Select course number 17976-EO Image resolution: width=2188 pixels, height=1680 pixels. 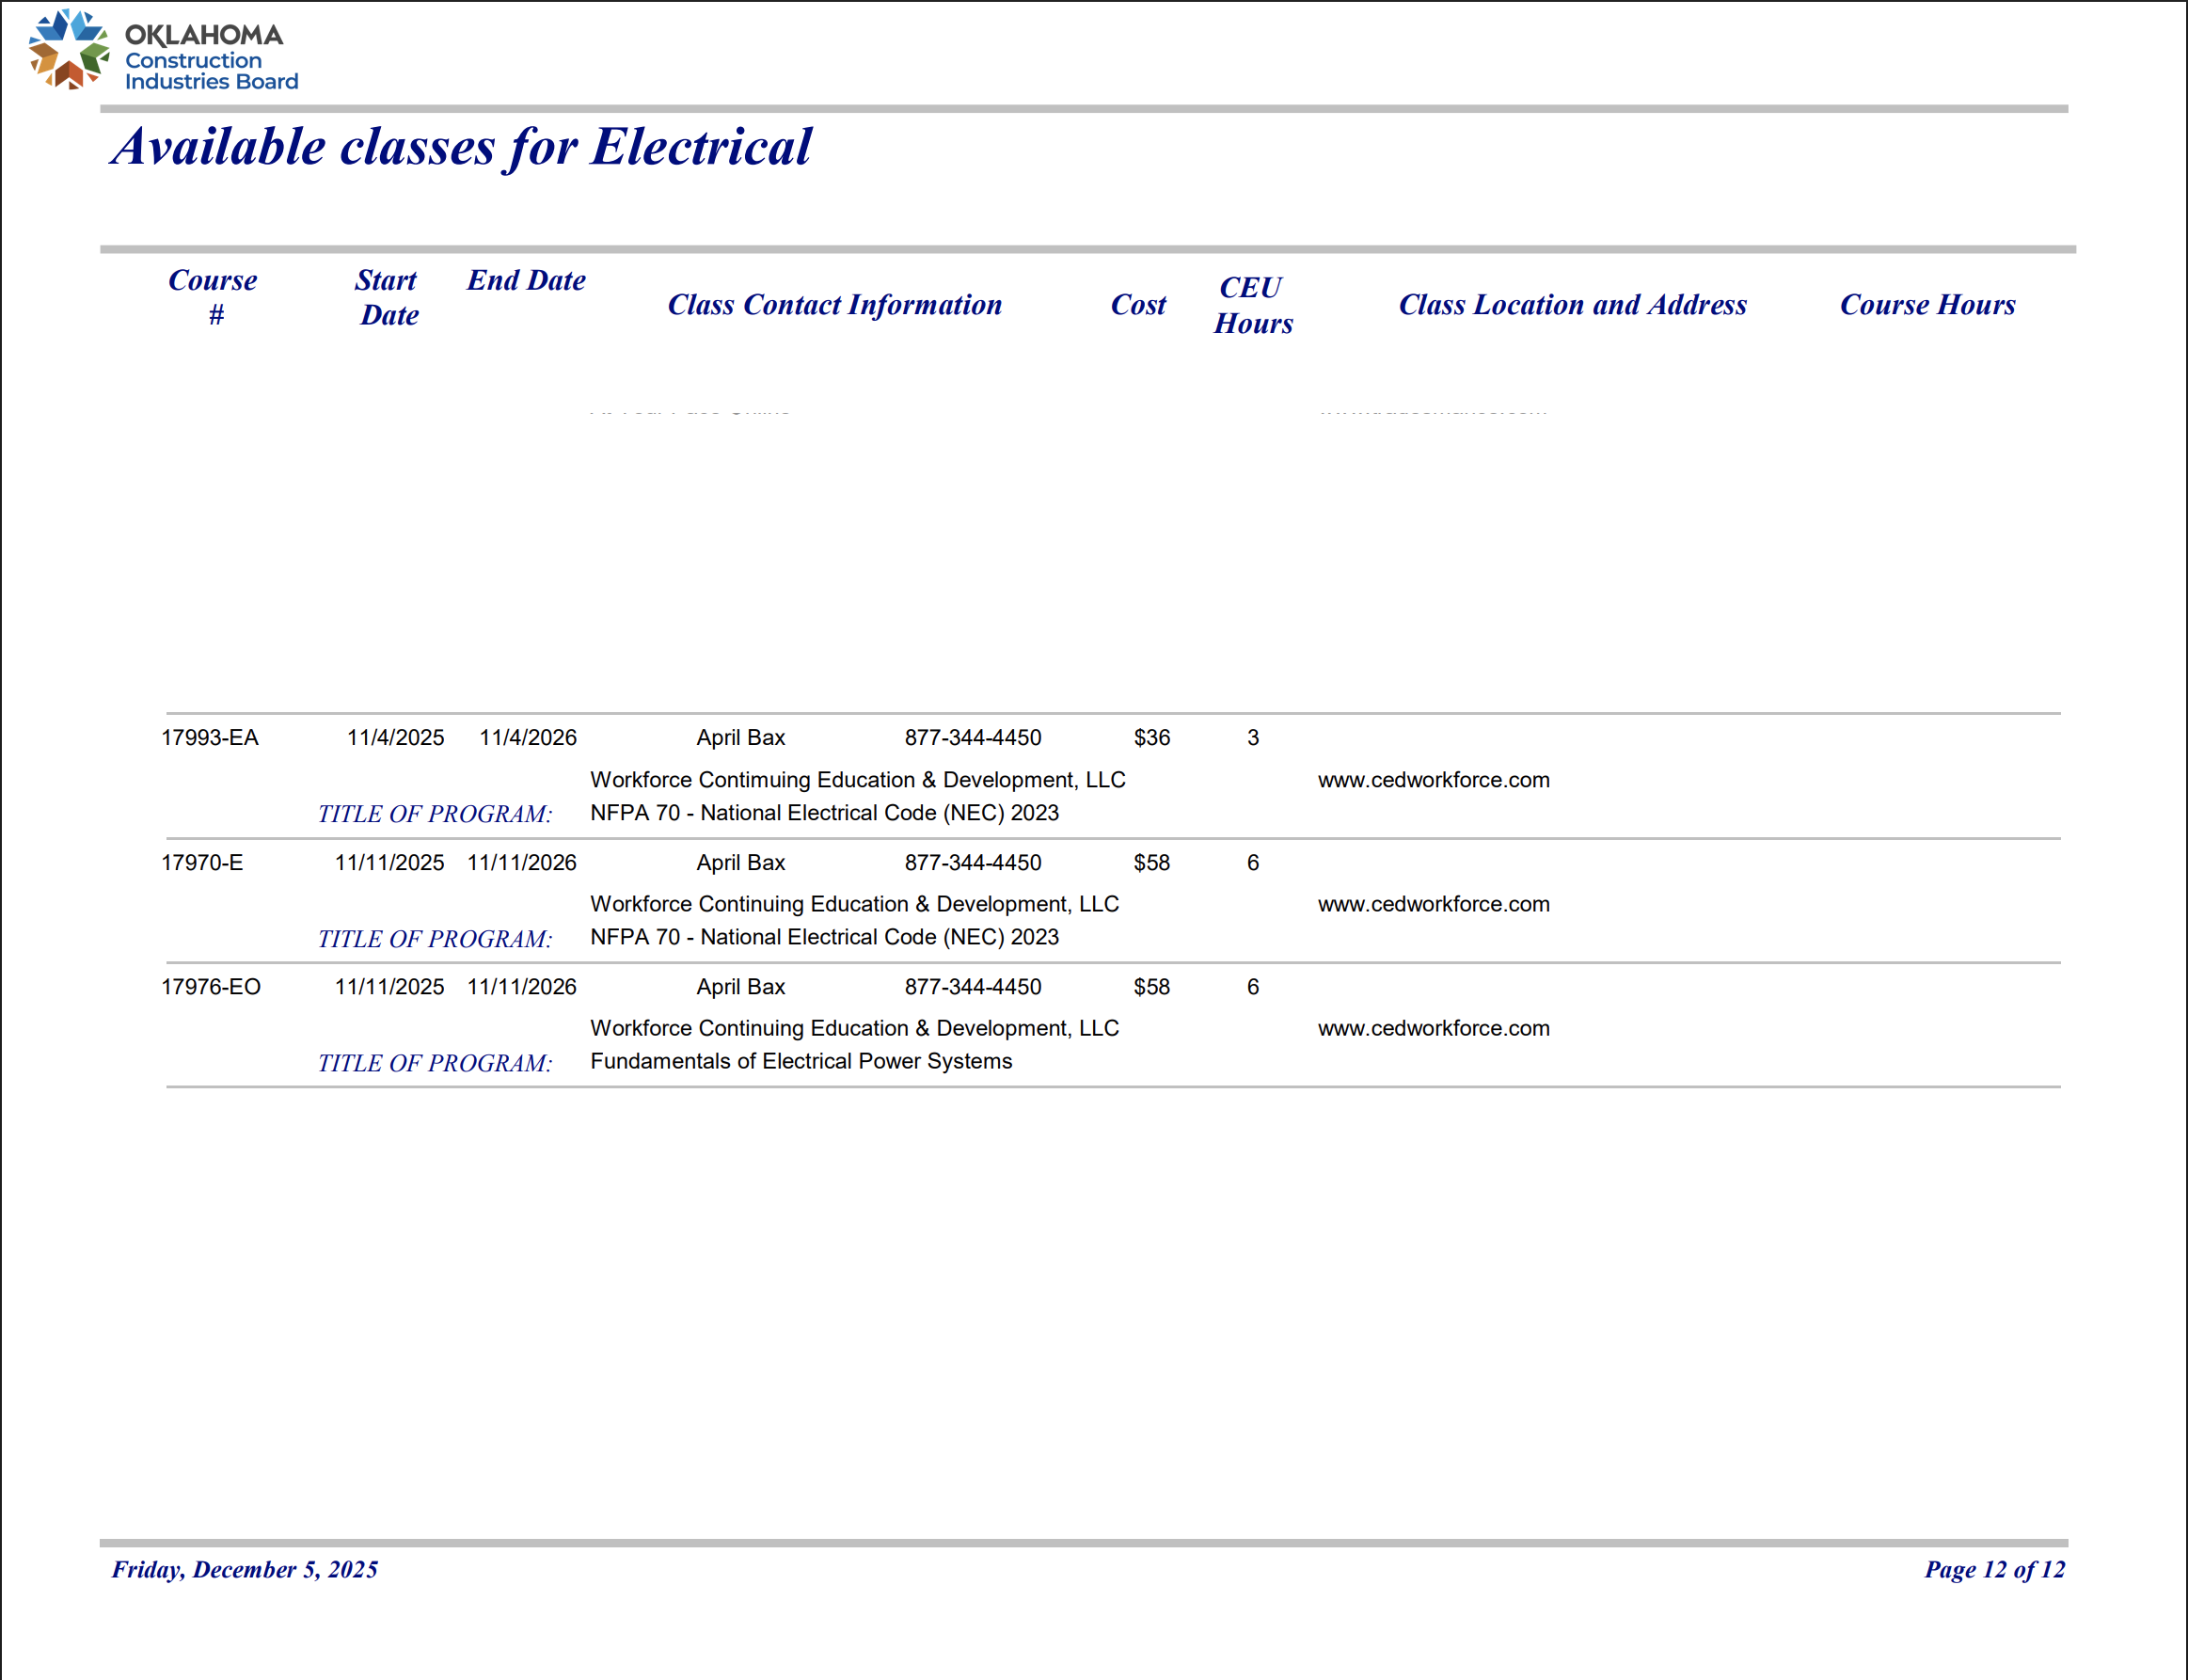[211, 987]
